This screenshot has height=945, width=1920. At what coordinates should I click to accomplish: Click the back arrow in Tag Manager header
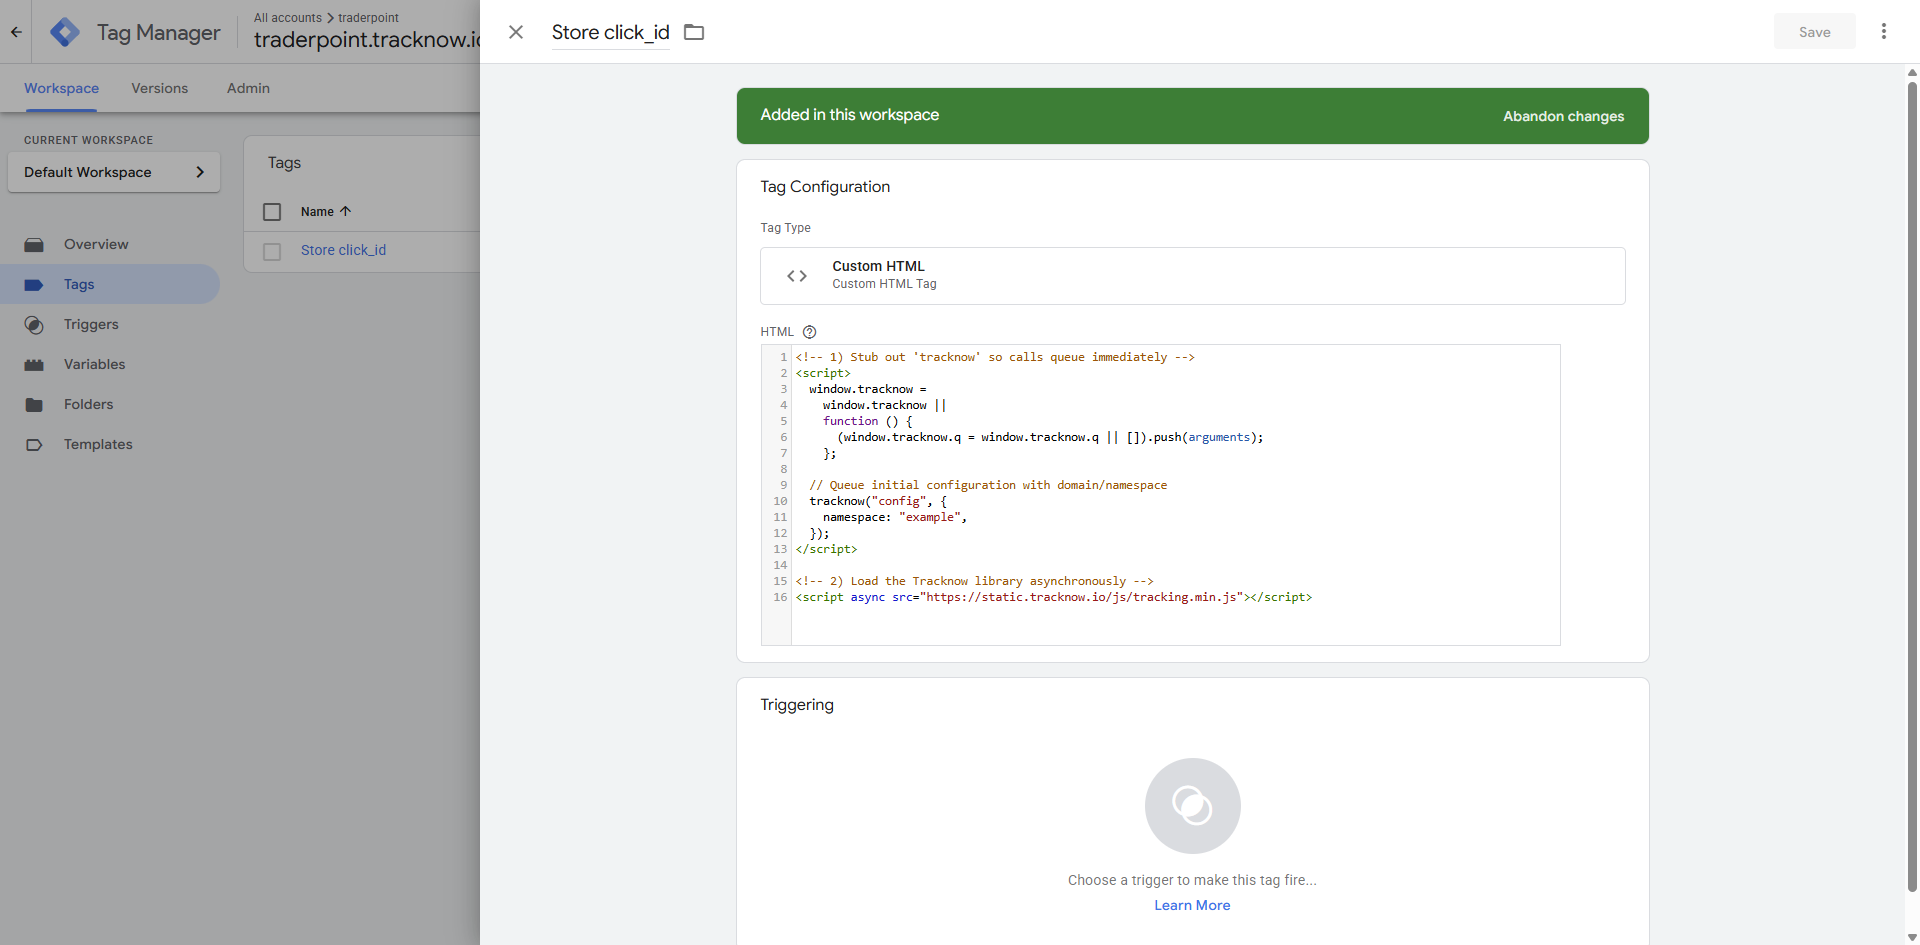point(16,32)
